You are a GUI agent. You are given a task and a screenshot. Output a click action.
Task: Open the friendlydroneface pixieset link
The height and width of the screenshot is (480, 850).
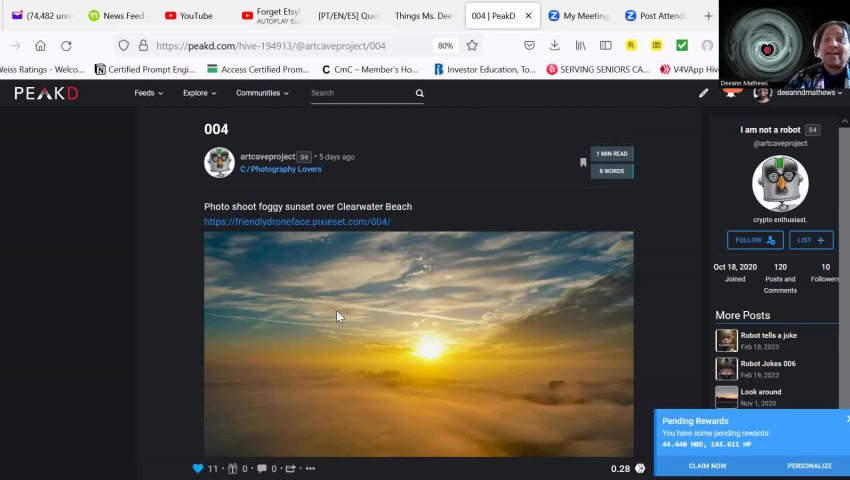pos(297,222)
